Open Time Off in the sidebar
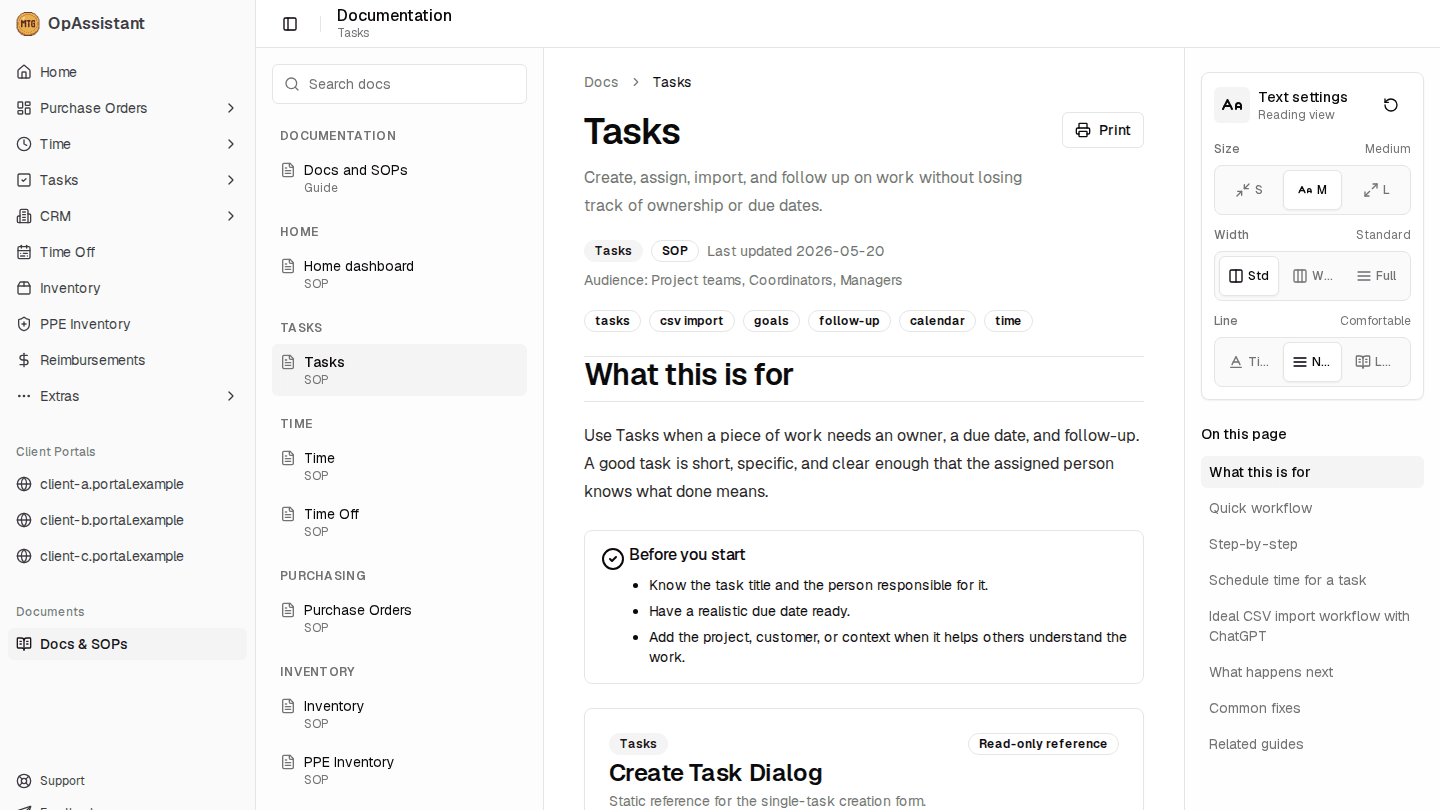 click(128, 252)
